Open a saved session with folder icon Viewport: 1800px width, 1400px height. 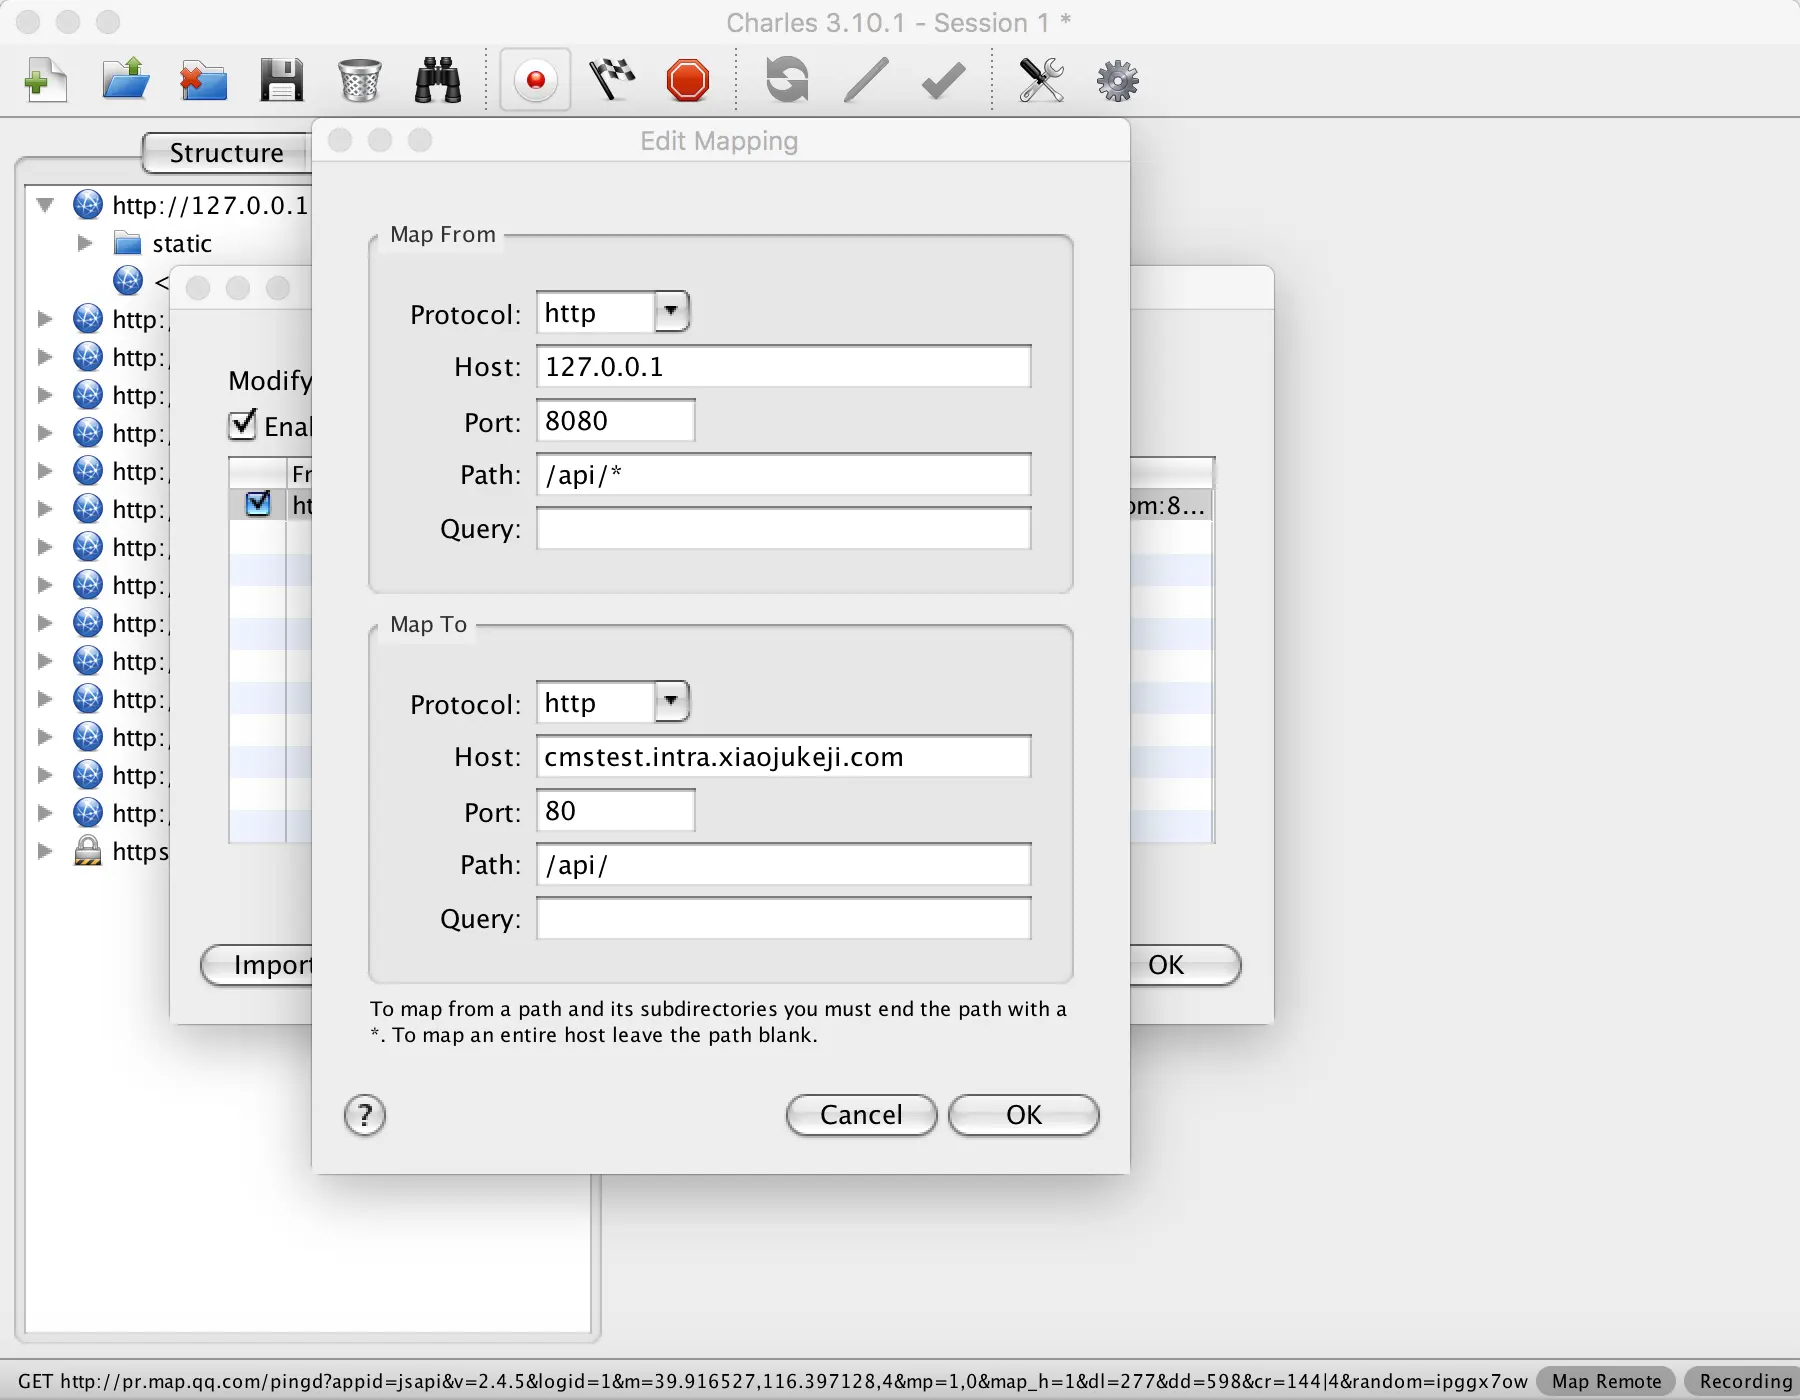pyautogui.click(x=126, y=80)
